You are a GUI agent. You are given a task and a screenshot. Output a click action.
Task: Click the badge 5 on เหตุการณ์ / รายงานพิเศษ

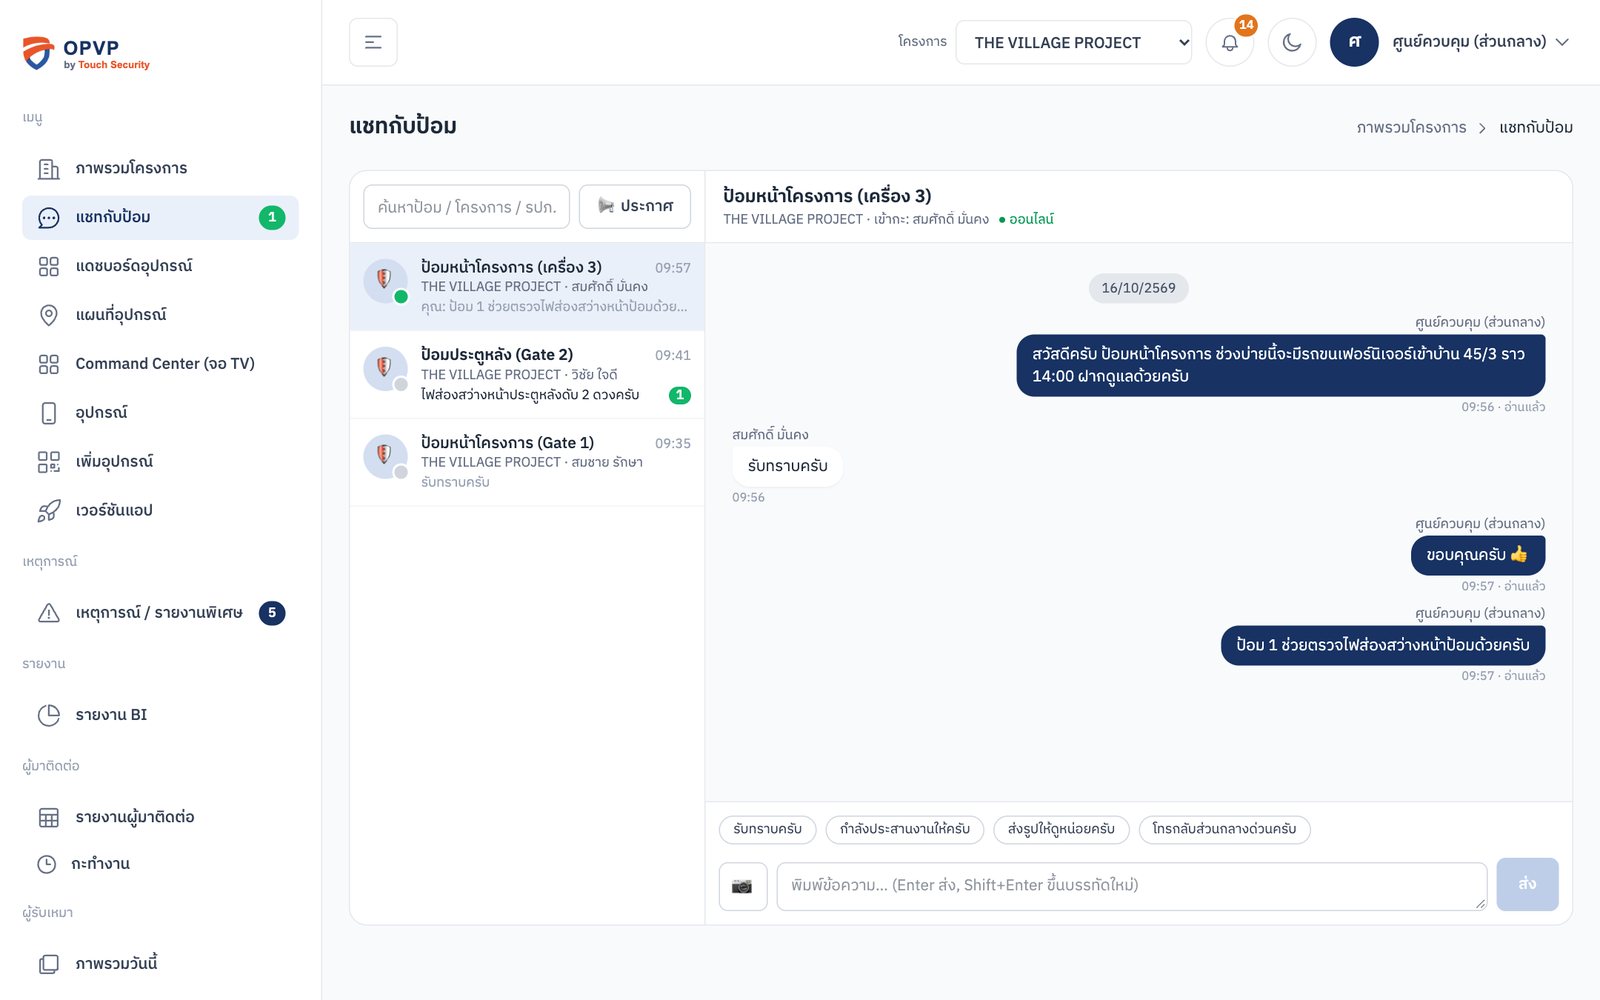click(x=272, y=613)
